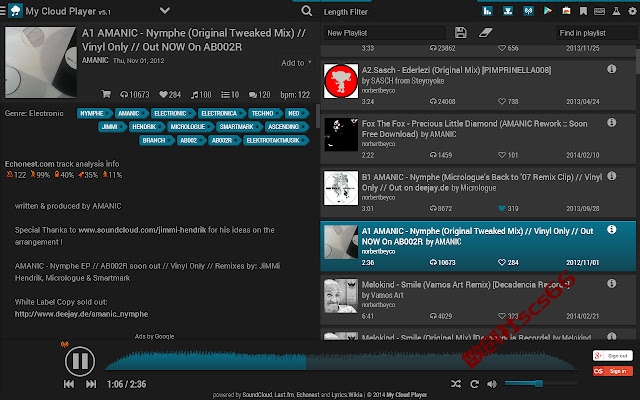Screen dimensions: 640x400
Task: Adjust the volume slider
Action: point(541,383)
